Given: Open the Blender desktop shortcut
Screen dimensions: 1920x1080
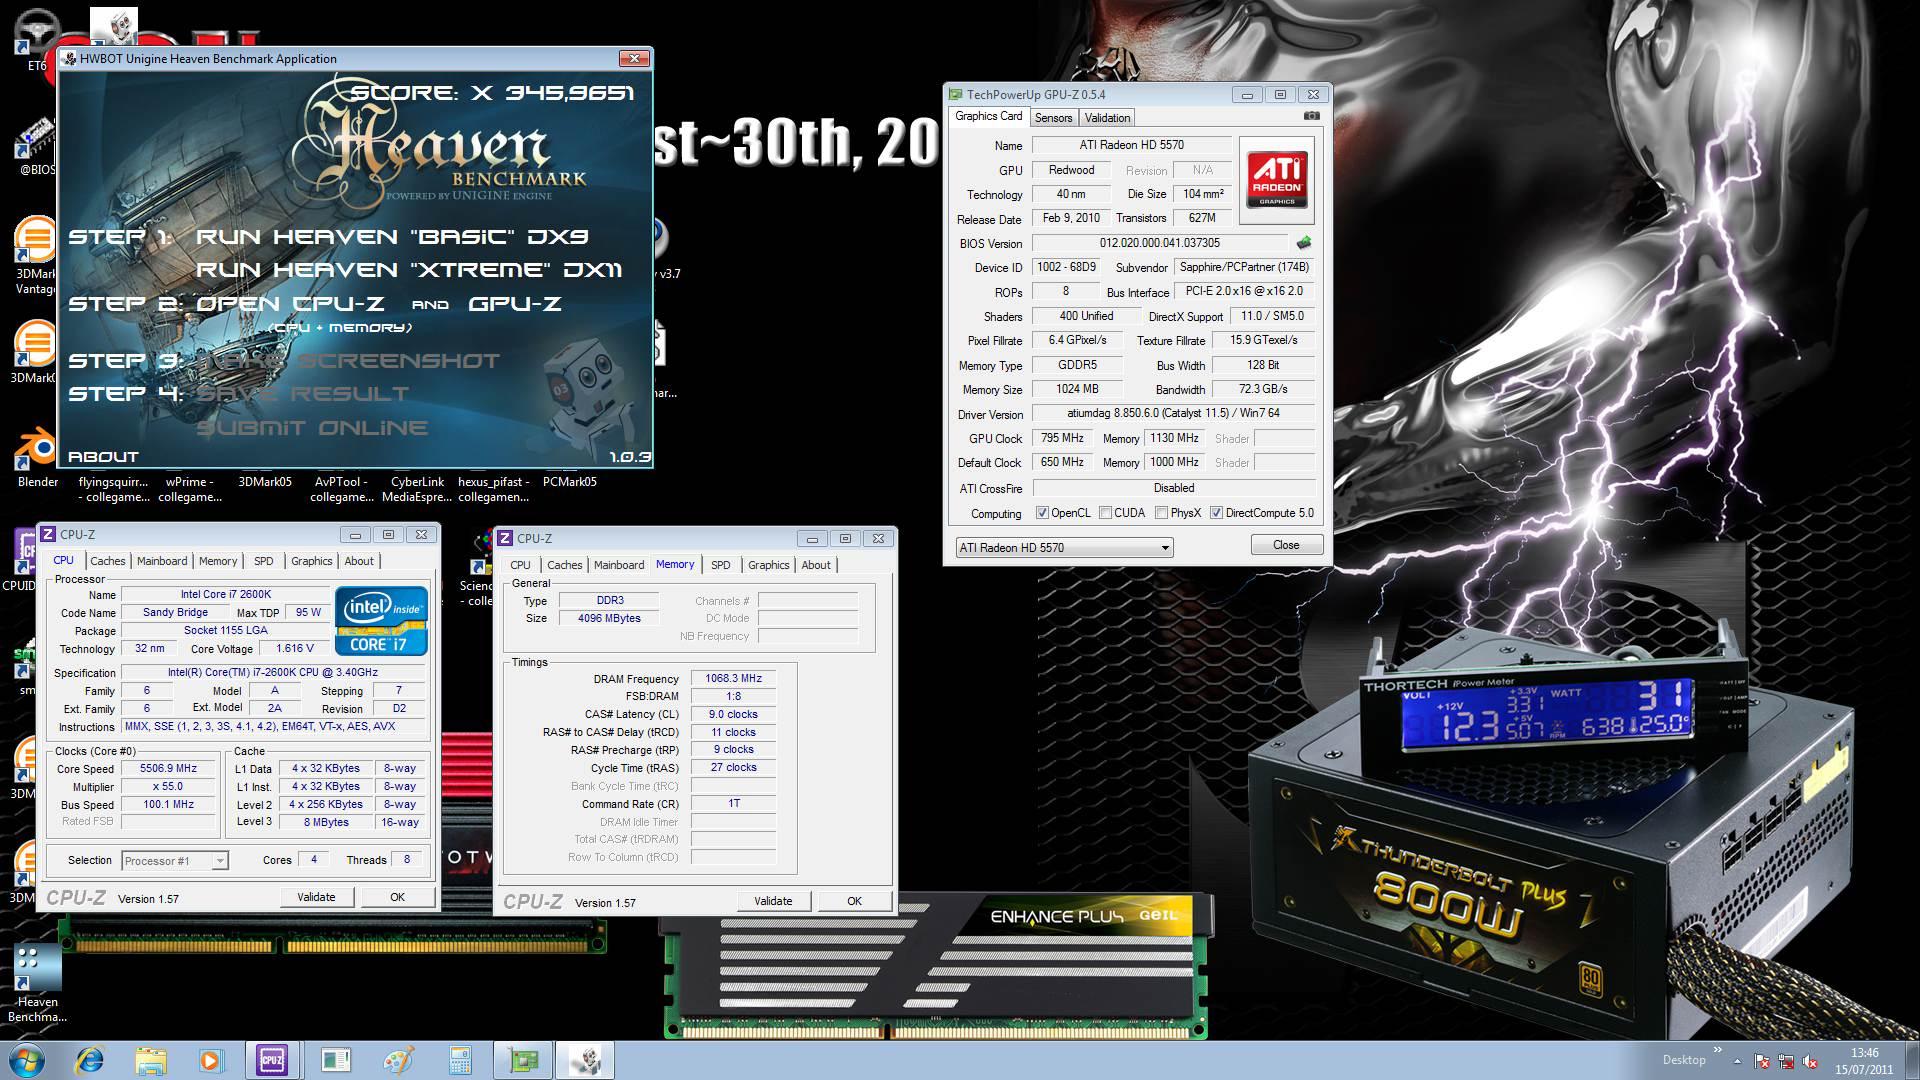Looking at the screenshot, I should (x=36, y=455).
